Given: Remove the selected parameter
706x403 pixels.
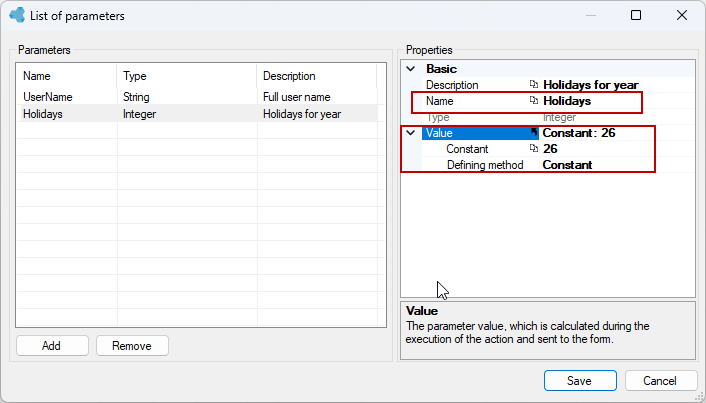Looking at the screenshot, I should (x=132, y=345).
